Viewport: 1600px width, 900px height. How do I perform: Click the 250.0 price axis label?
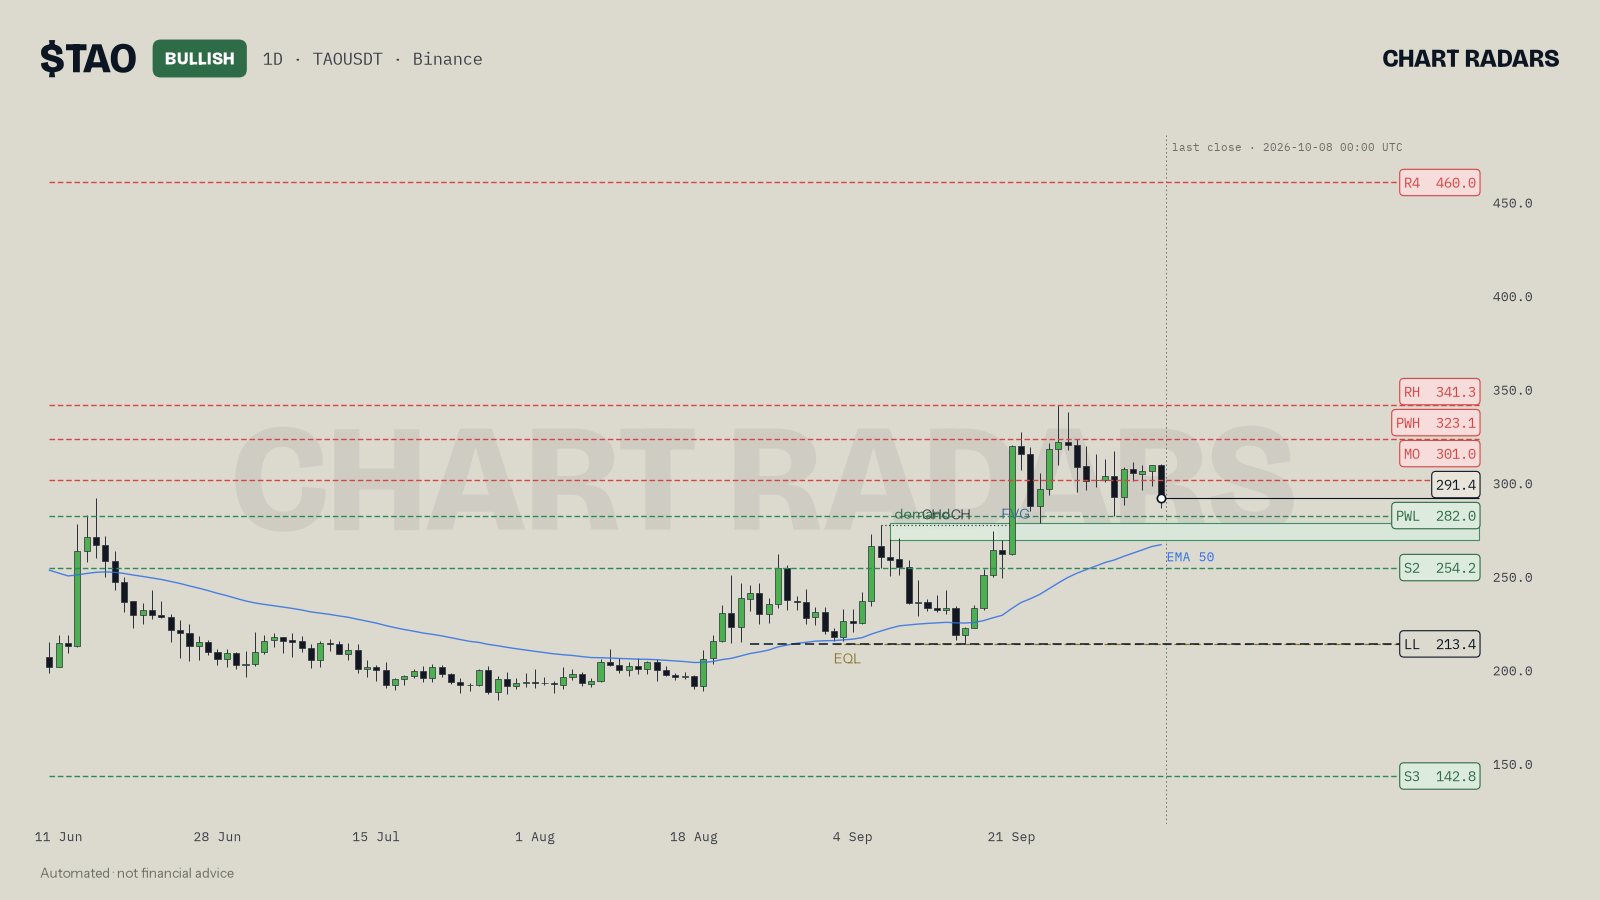1512,578
